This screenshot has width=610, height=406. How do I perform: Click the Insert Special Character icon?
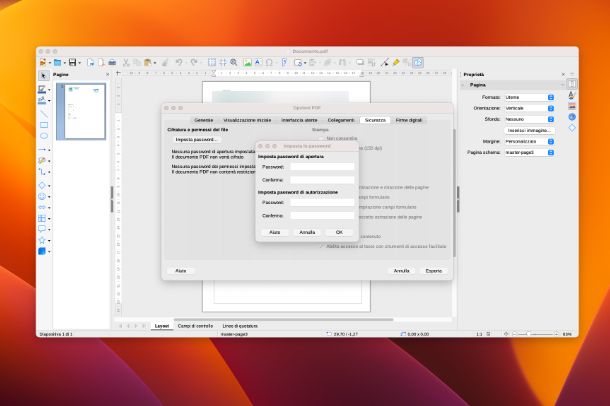point(269,62)
